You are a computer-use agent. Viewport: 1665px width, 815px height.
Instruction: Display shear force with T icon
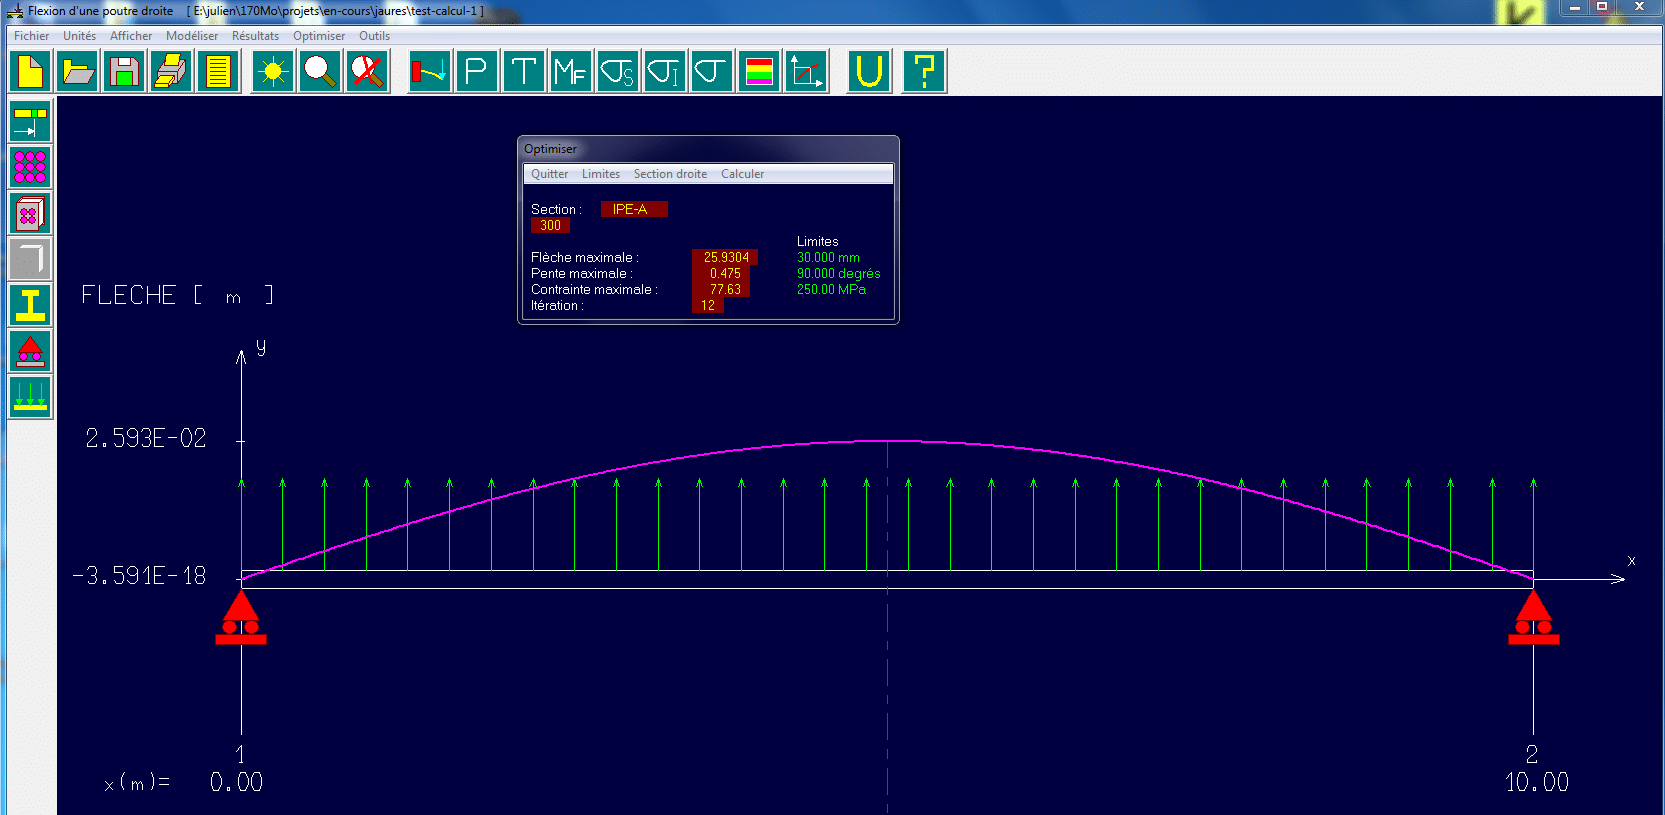coord(524,72)
